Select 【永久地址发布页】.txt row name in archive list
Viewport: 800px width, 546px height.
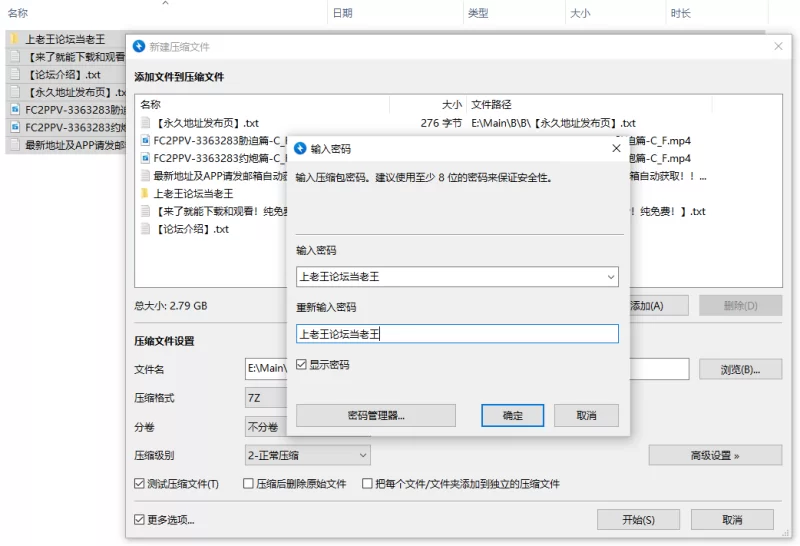click(x=207, y=123)
